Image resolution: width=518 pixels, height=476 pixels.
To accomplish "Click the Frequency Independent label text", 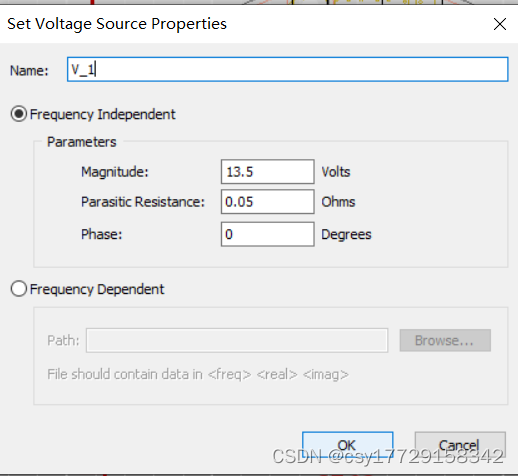I will pyautogui.click(x=103, y=114).
